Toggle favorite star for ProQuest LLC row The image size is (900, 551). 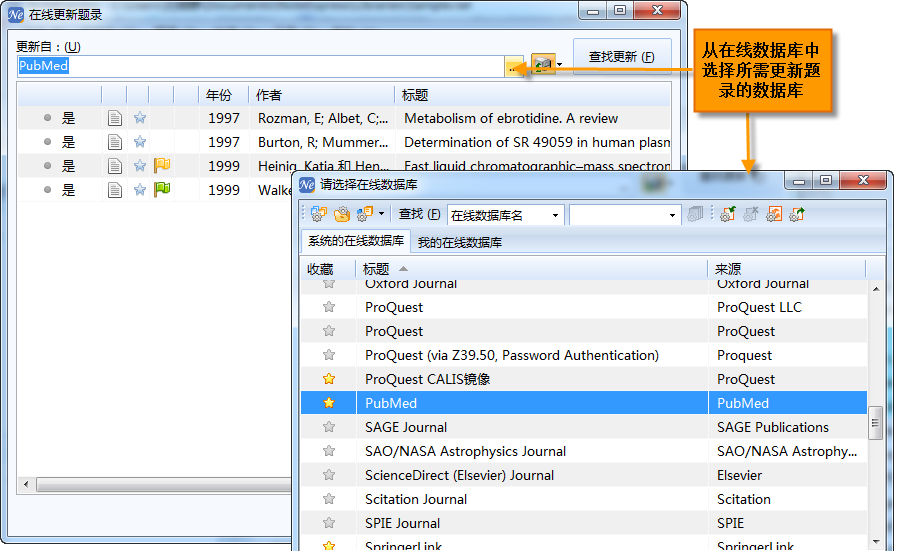(329, 307)
